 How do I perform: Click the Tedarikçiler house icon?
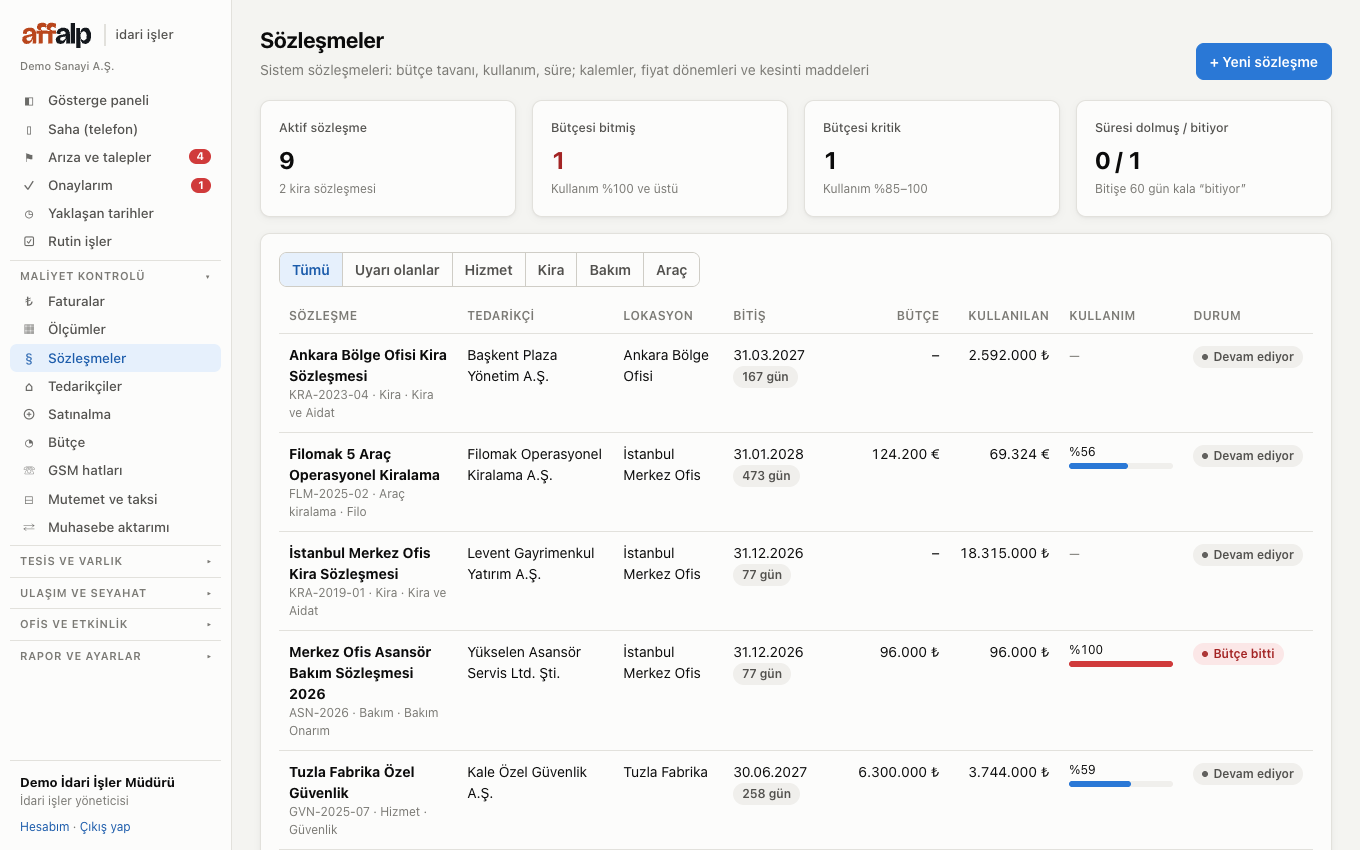click(29, 386)
